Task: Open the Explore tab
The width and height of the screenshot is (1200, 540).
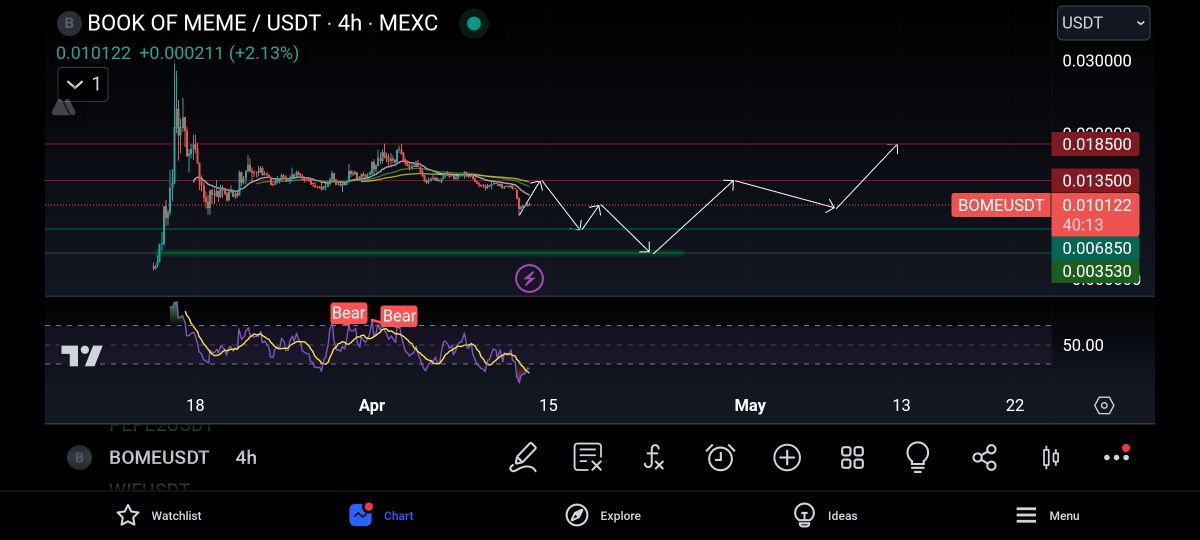Action: point(603,515)
